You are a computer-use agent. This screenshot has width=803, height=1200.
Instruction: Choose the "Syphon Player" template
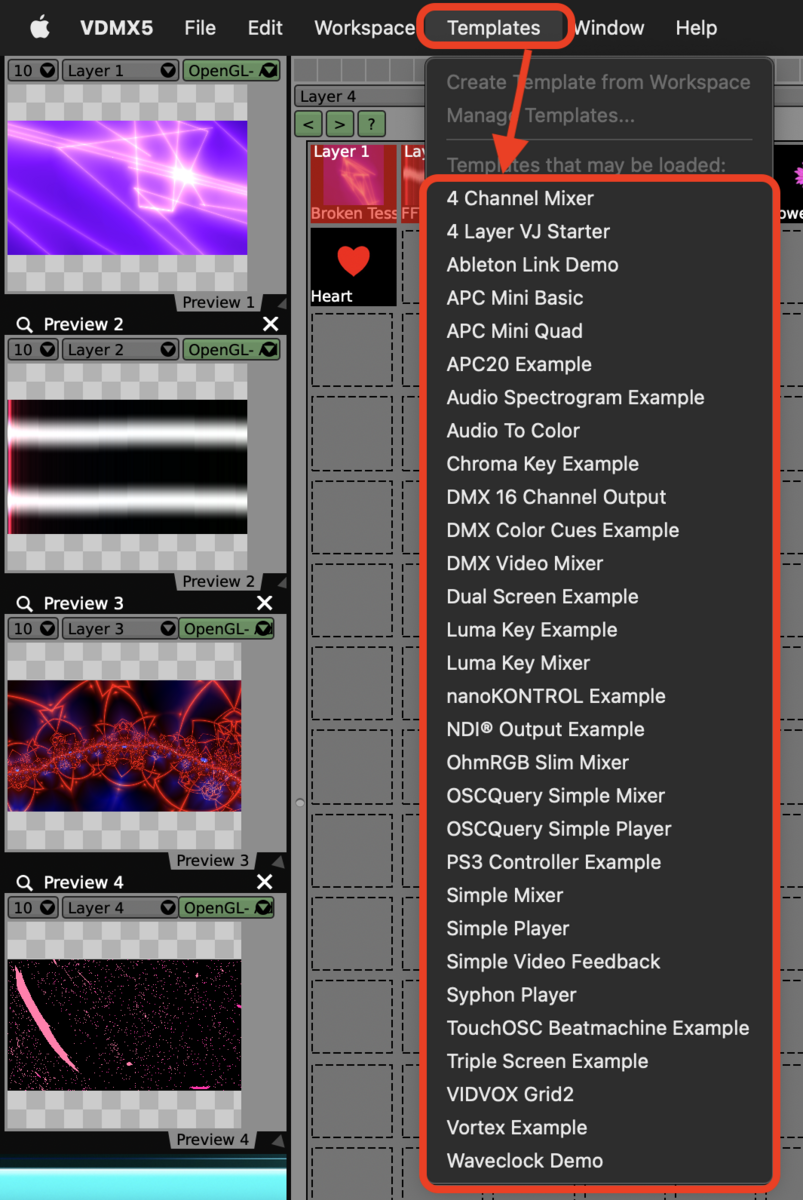tap(511, 995)
